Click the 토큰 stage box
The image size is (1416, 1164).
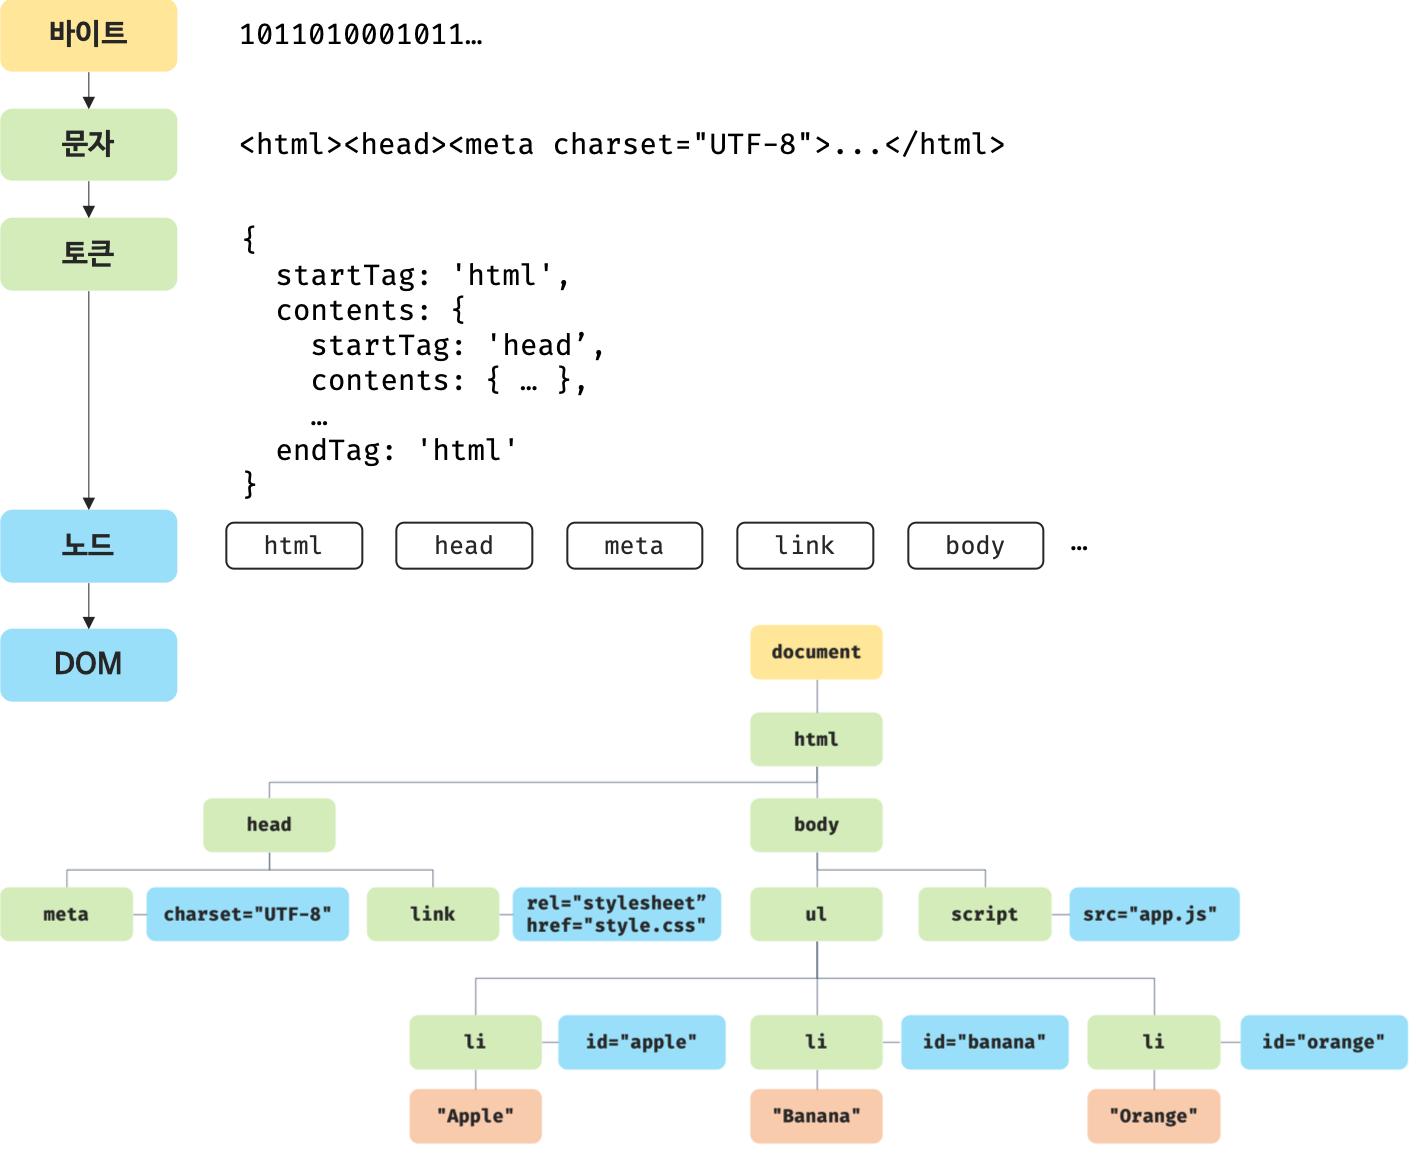pyautogui.click(x=89, y=254)
